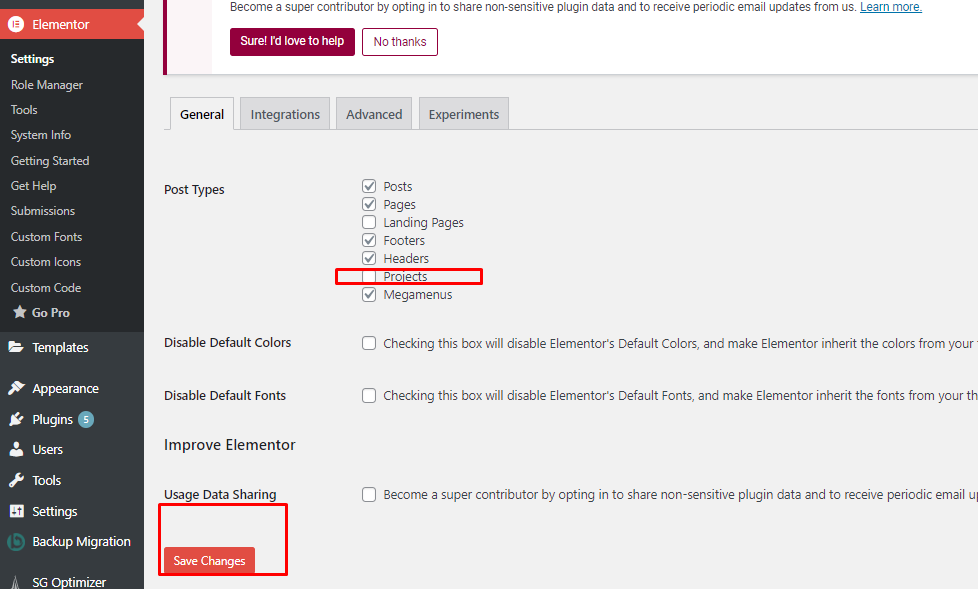
Task: Click the Plugins update count badge
Action: coord(86,419)
